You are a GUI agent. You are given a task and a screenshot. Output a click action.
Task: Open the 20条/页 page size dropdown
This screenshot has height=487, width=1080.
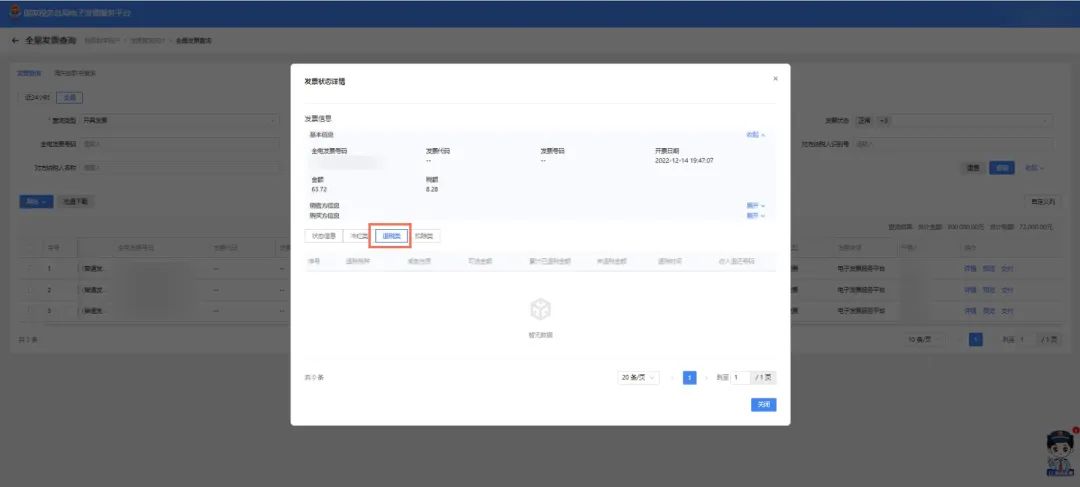point(639,378)
